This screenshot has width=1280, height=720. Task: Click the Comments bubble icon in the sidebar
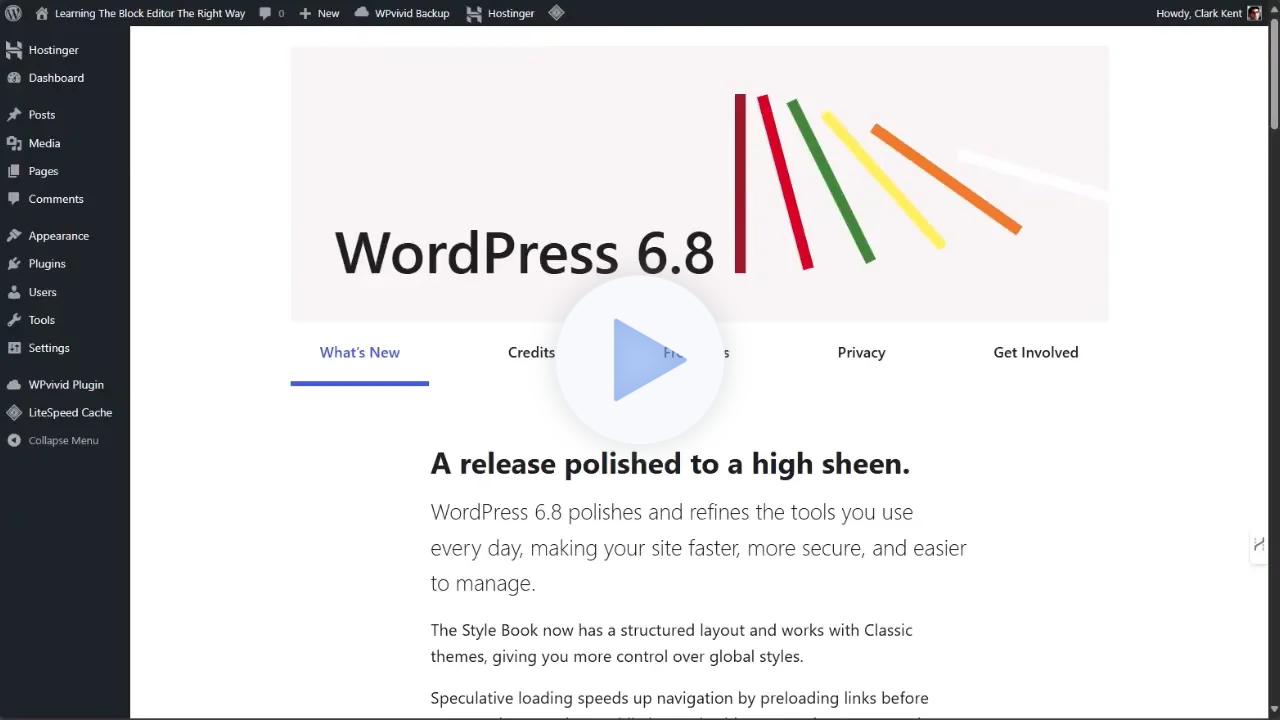click(14, 199)
